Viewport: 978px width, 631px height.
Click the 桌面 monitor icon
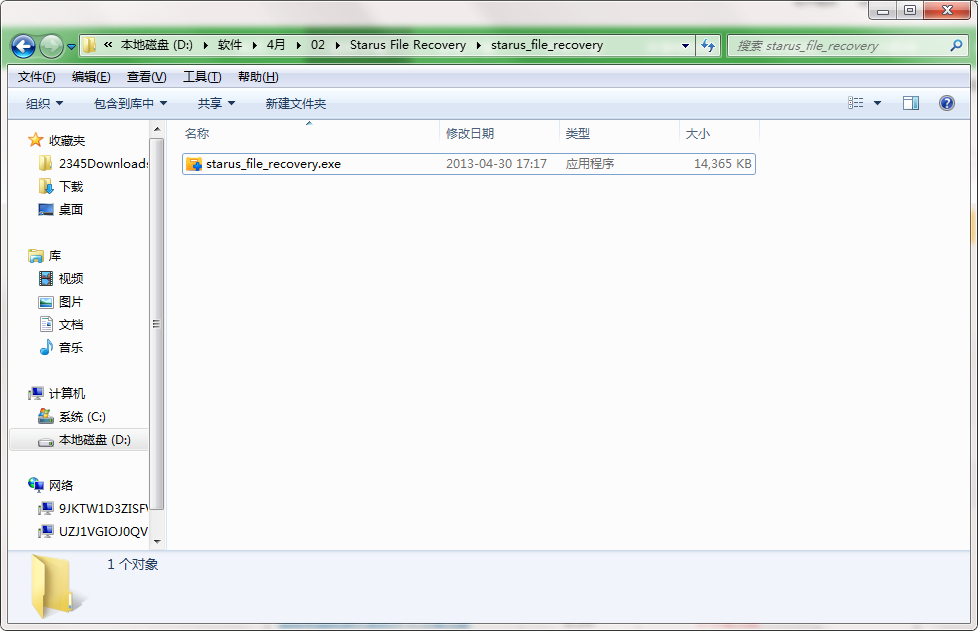point(46,210)
